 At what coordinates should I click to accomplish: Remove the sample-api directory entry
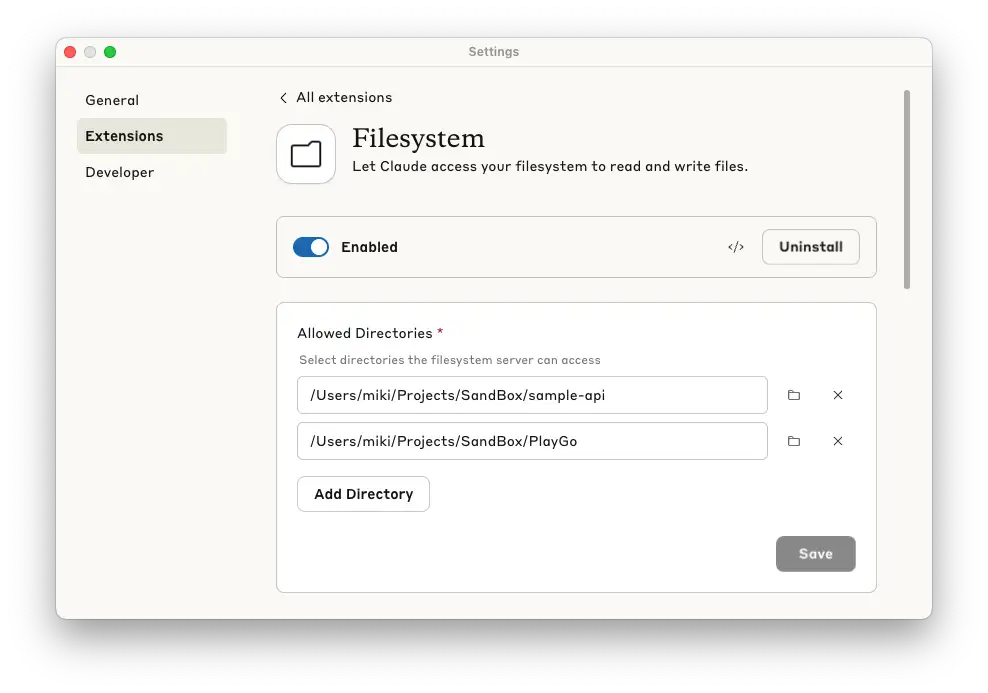click(838, 395)
